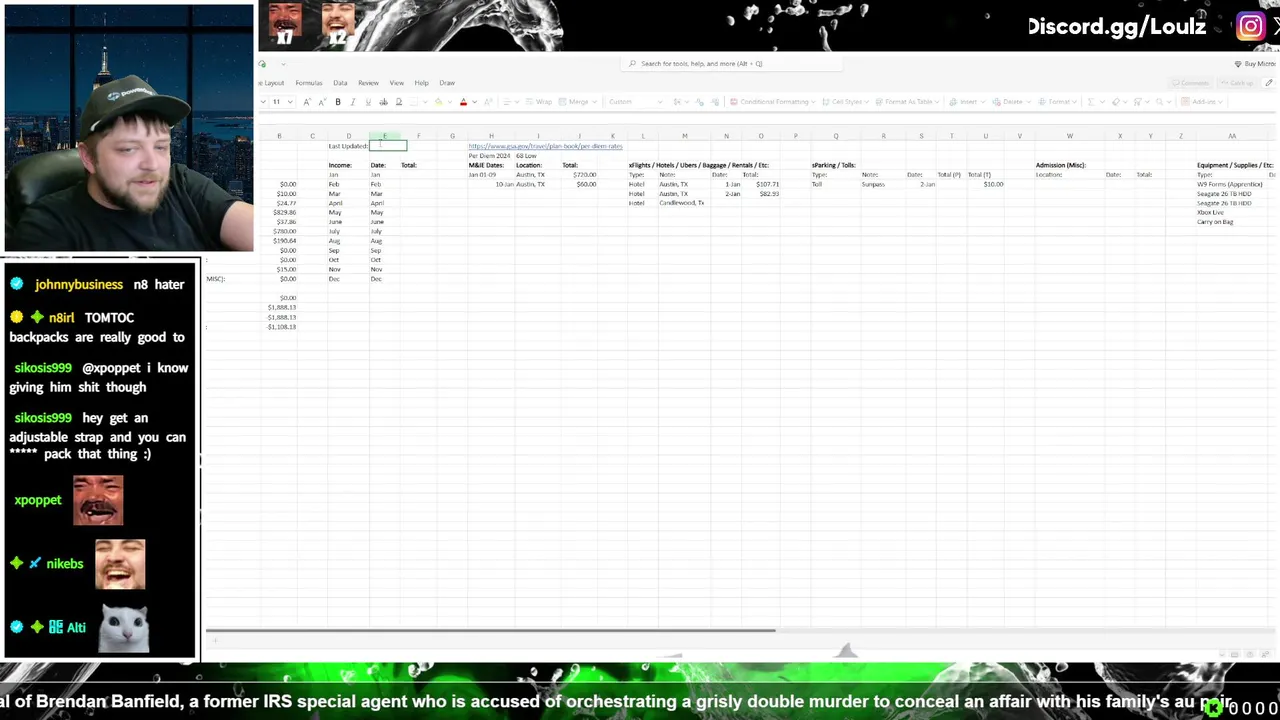The image size is (1280, 720).
Task: Toggle Bold formatting in the ribbon
Action: (338, 102)
